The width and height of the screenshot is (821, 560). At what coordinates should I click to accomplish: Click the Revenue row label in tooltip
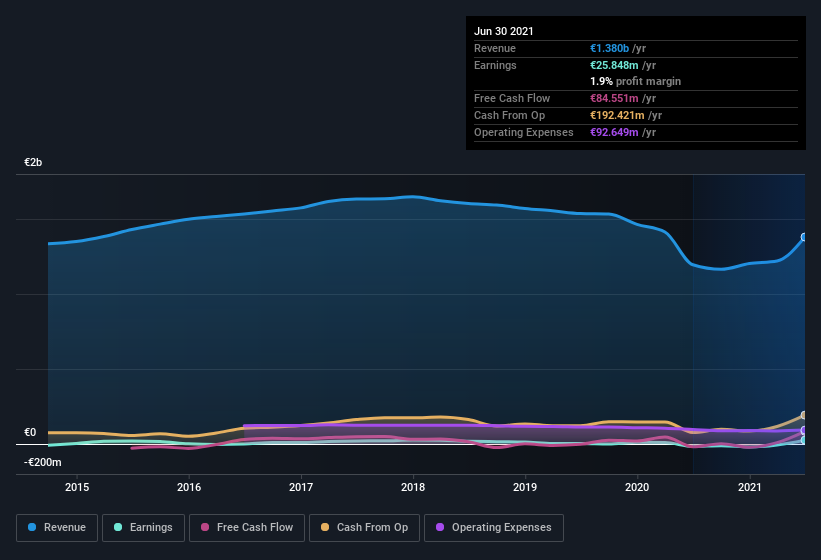pos(495,48)
